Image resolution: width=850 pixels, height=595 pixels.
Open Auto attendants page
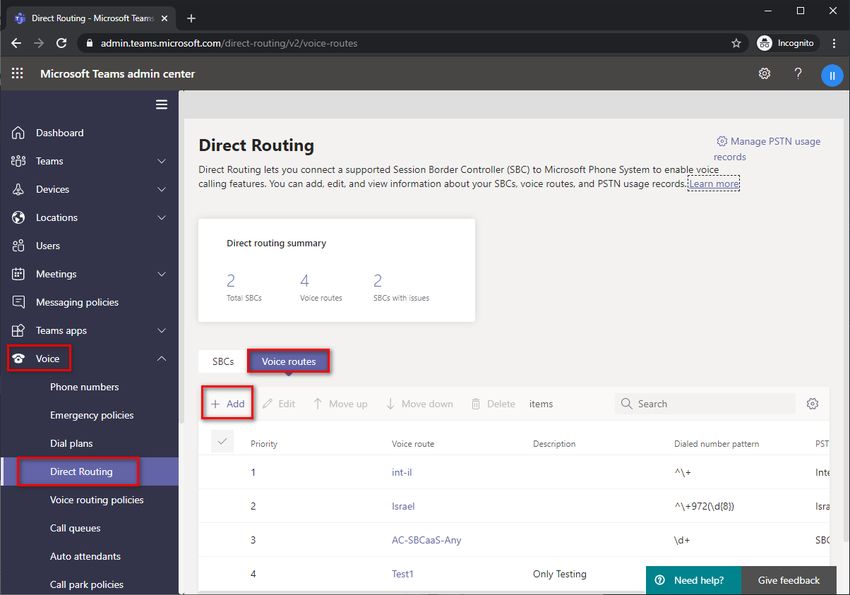[x=85, y=556]
